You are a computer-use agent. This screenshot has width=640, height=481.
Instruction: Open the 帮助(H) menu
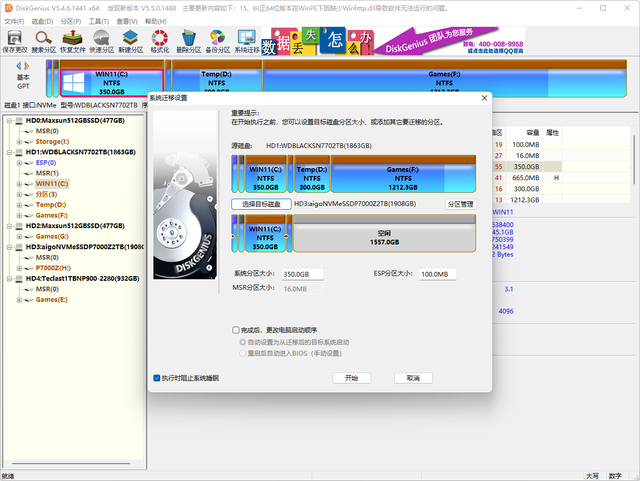[x=156, y=21]
